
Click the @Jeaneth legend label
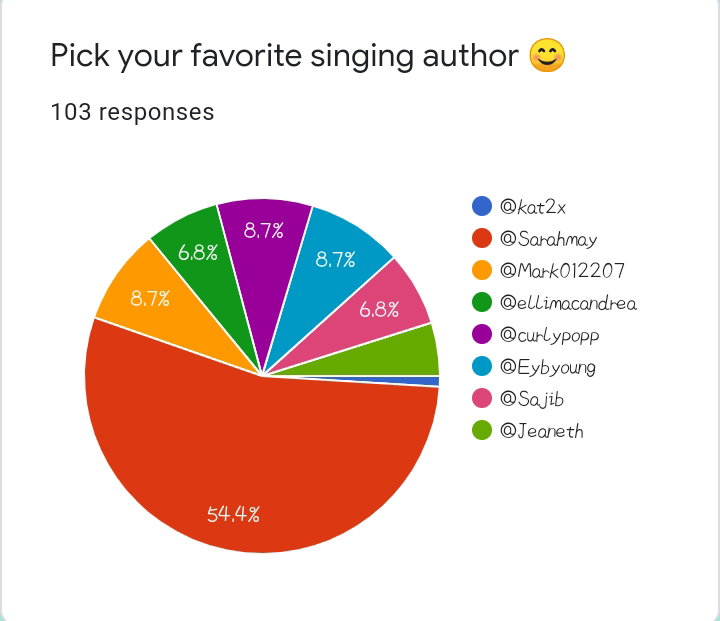click(x=542, y=431)
